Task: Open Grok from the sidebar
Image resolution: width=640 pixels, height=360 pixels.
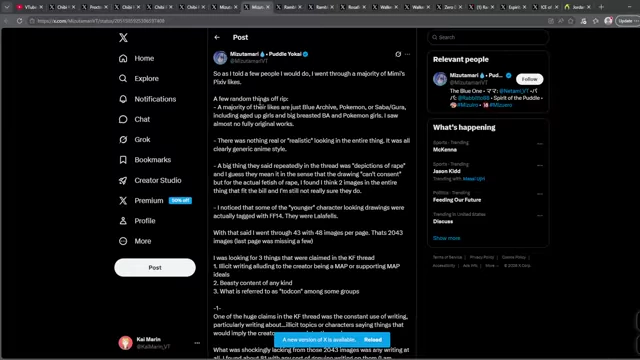Action: click(135, 140)
